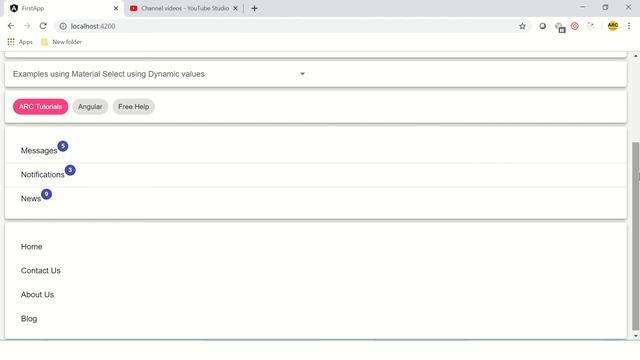This screenshot has width=640, height=360.
Task: Navigate to About Us list item
Action: pyautogui.click(x=316, y=295)
